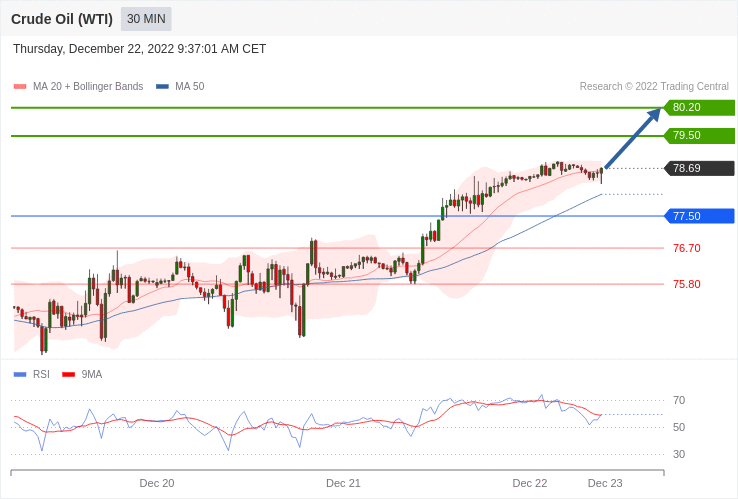Click the MA 50 legend label
The height and width of the screenshot is (500, 738).
pos(190,87)
